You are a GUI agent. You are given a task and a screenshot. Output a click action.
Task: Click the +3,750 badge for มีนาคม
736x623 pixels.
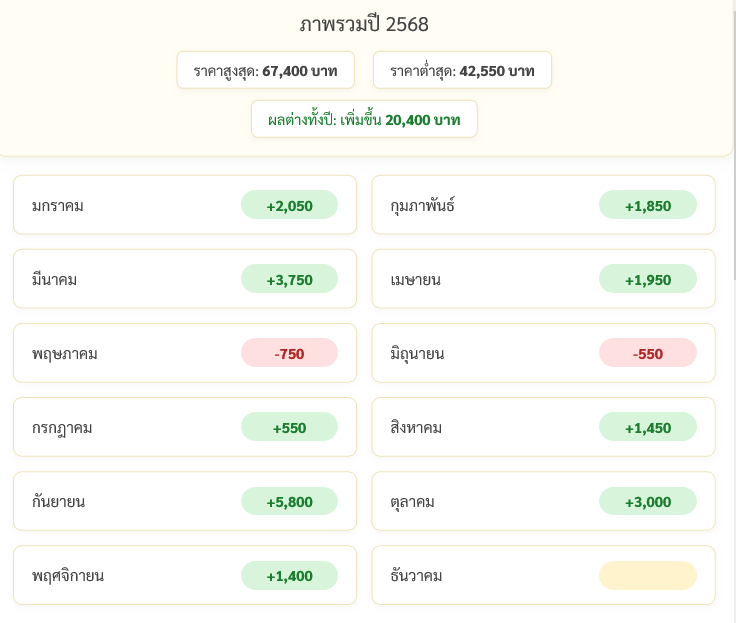(289, 280)
